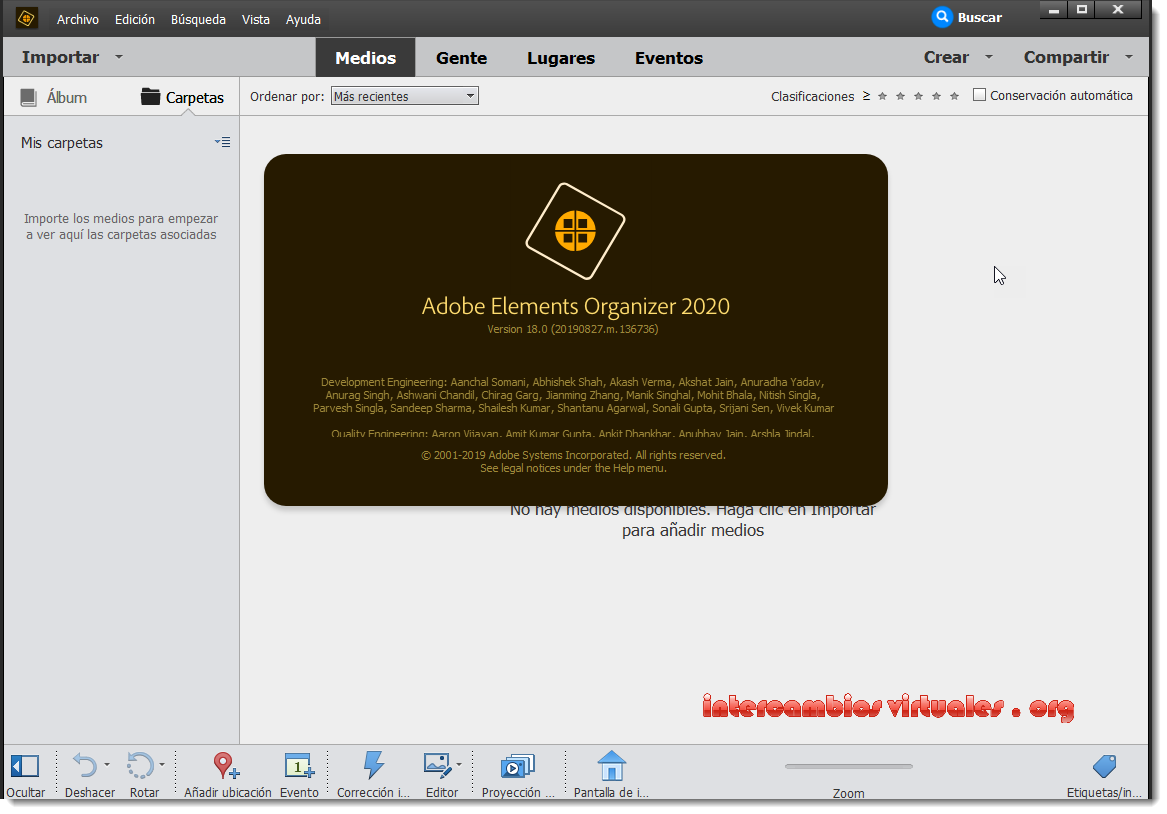This screenshot has width=1167, height=814.
Task: Undo with the Deshacer icon
Action: tap(84, 765)
